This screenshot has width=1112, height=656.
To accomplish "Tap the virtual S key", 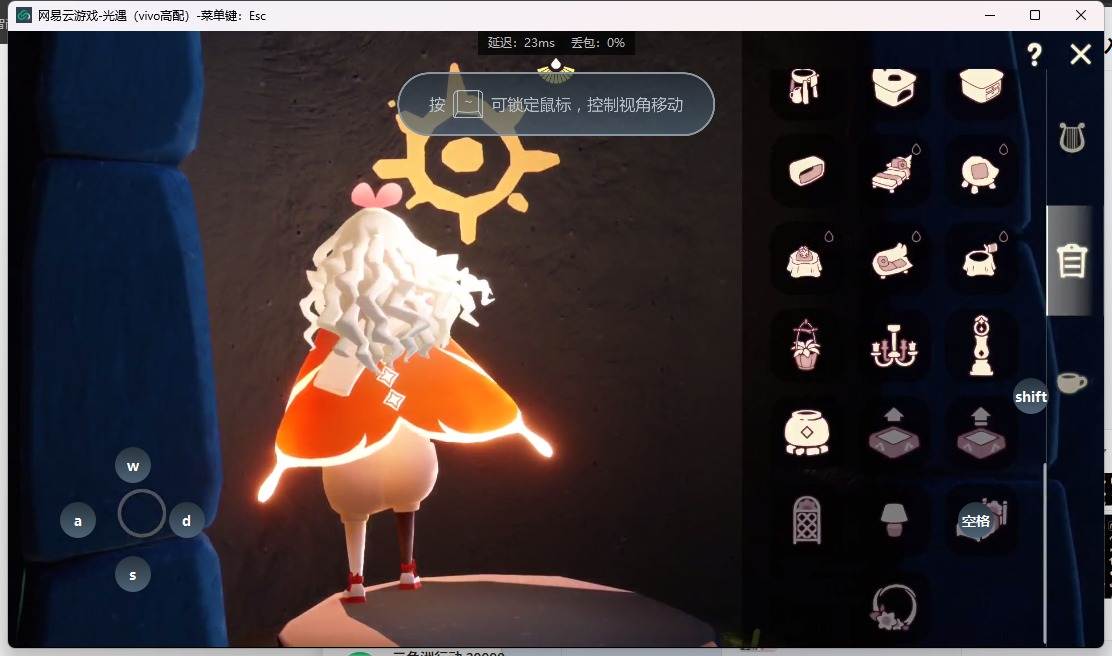I will [133, 574].
